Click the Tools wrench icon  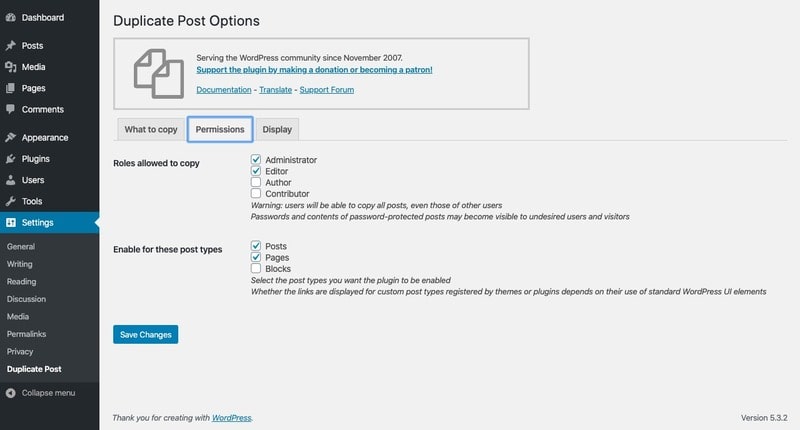[x=10, y=201]
